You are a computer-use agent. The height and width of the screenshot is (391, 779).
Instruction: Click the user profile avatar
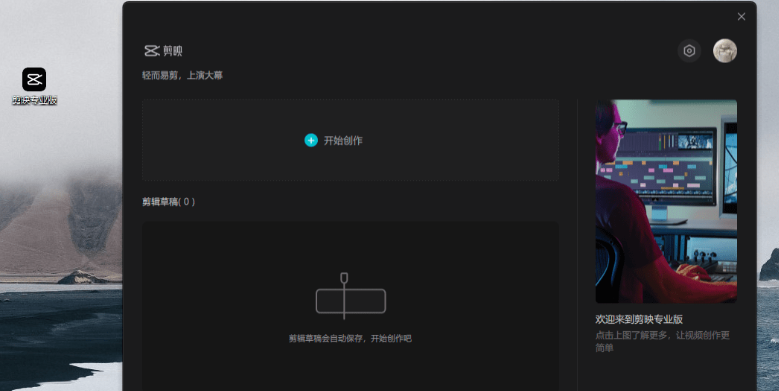[x=725, y=51]
